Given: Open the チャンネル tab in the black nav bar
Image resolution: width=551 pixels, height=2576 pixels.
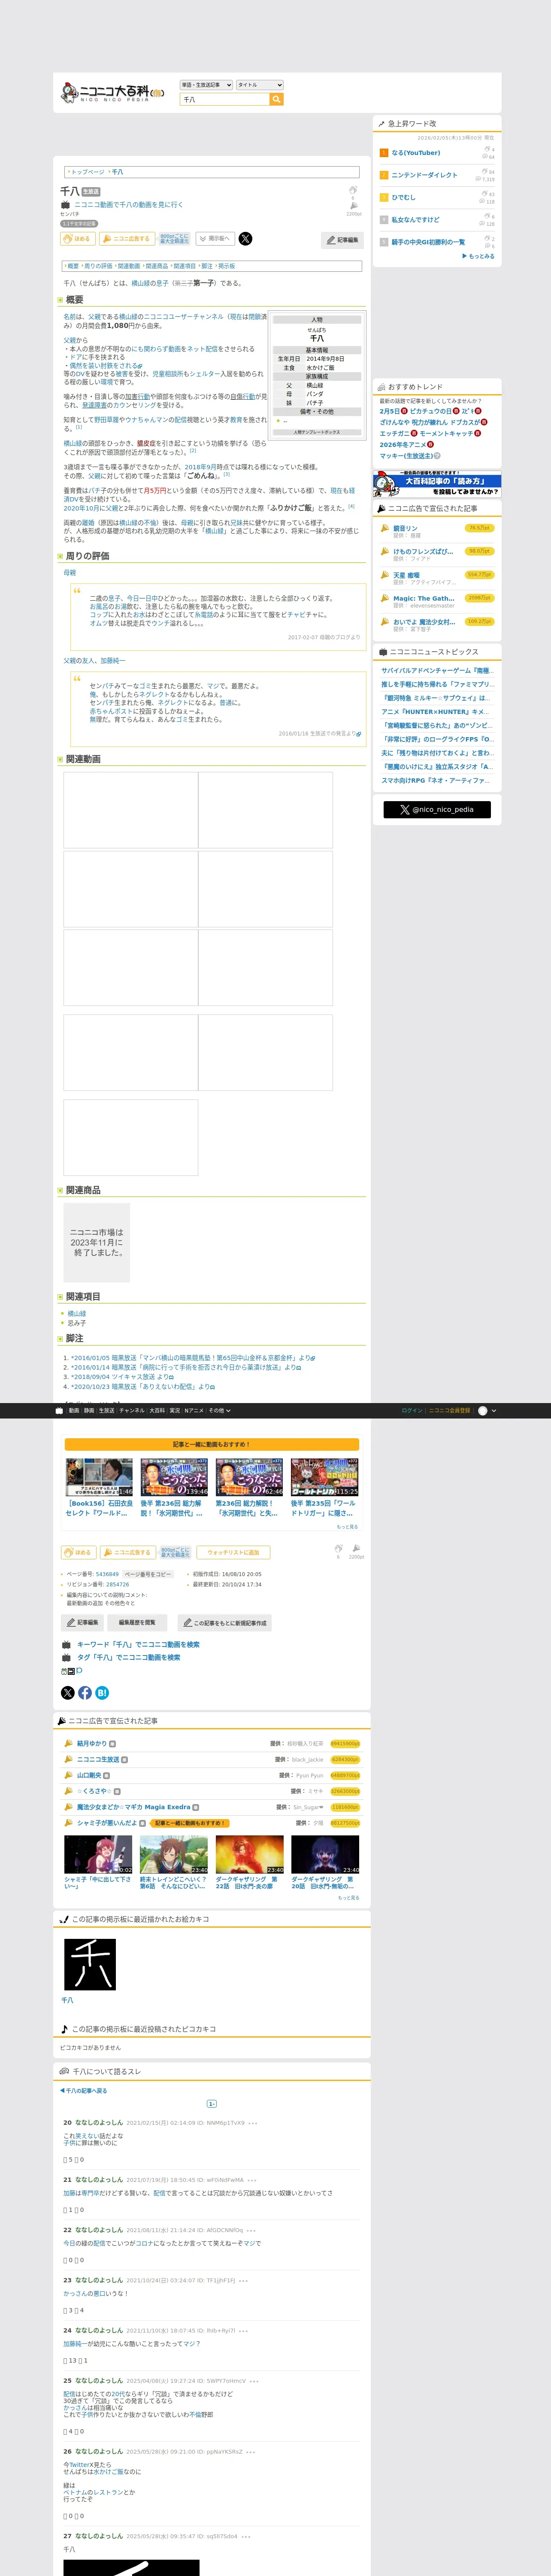Looking at the screenshot, I should pyautogui.click(x=132, y=1411).
